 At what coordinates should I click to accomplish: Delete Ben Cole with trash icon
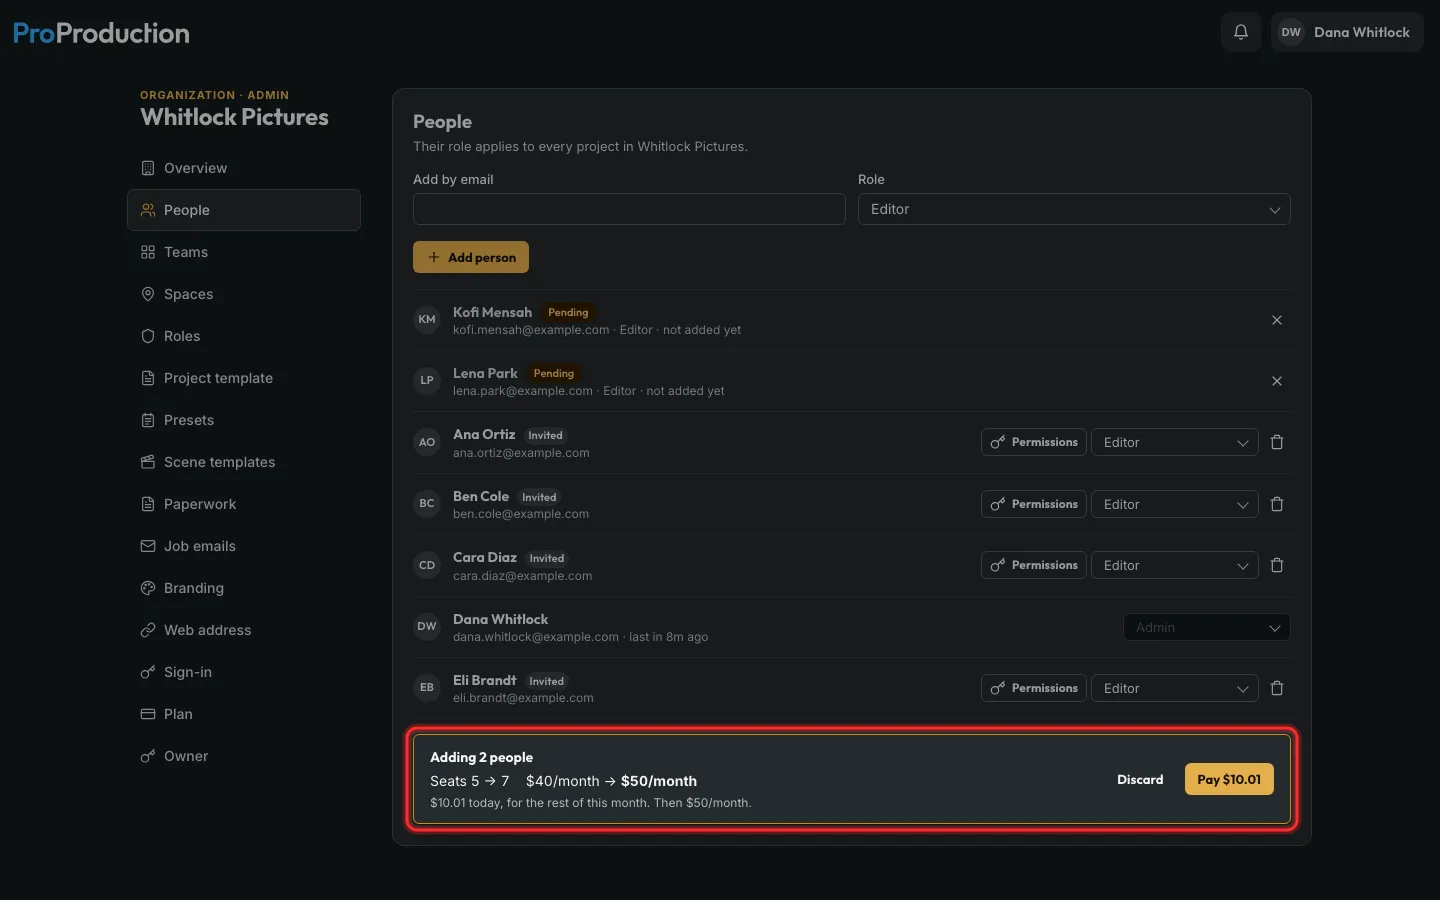(1277, 504)
